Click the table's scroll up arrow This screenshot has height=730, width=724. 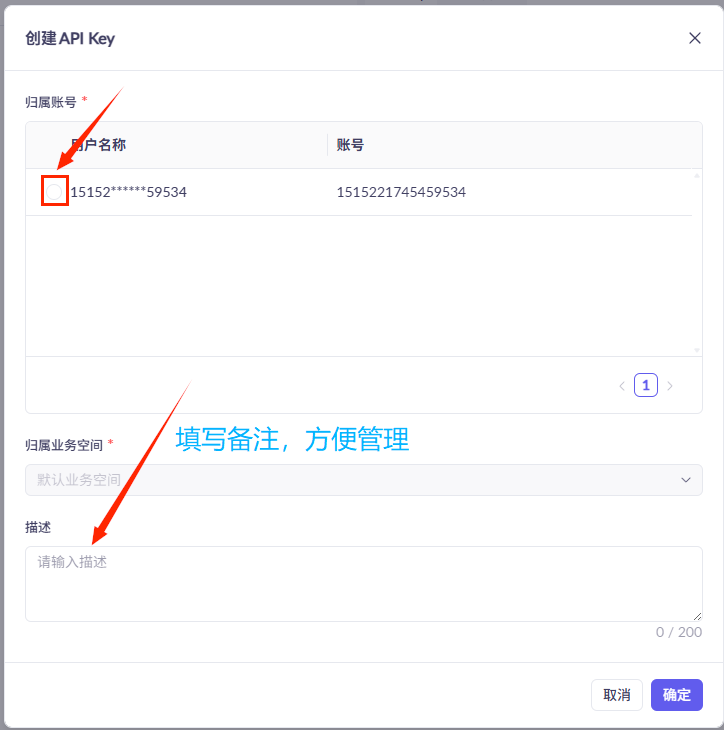tap(696, 176)
